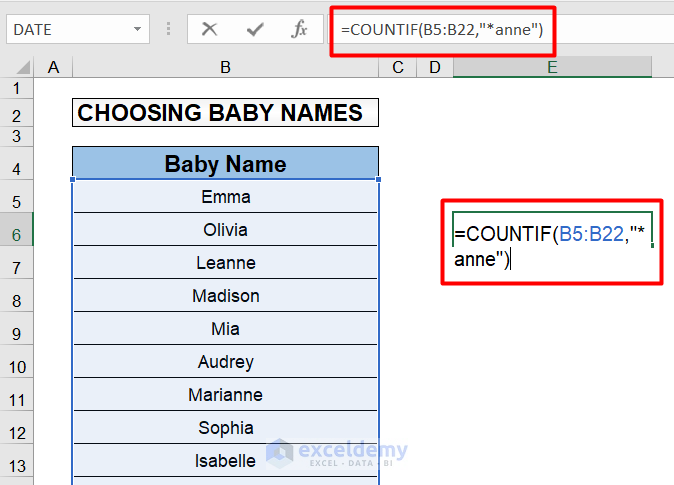Cancel formula entry with the X icon

tap(210, 29)
